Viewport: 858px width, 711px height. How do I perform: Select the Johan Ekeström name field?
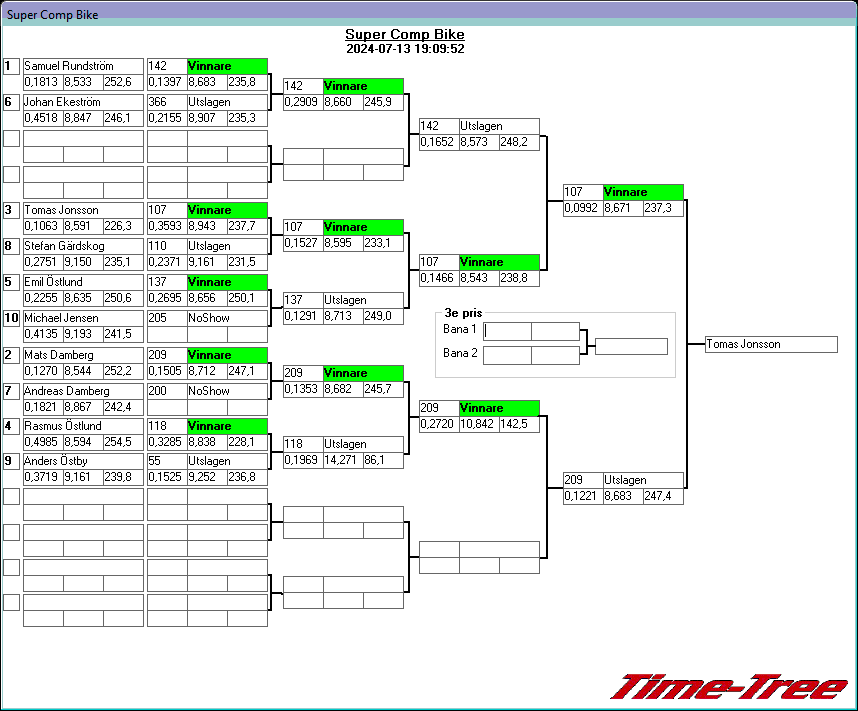point(83,102)
